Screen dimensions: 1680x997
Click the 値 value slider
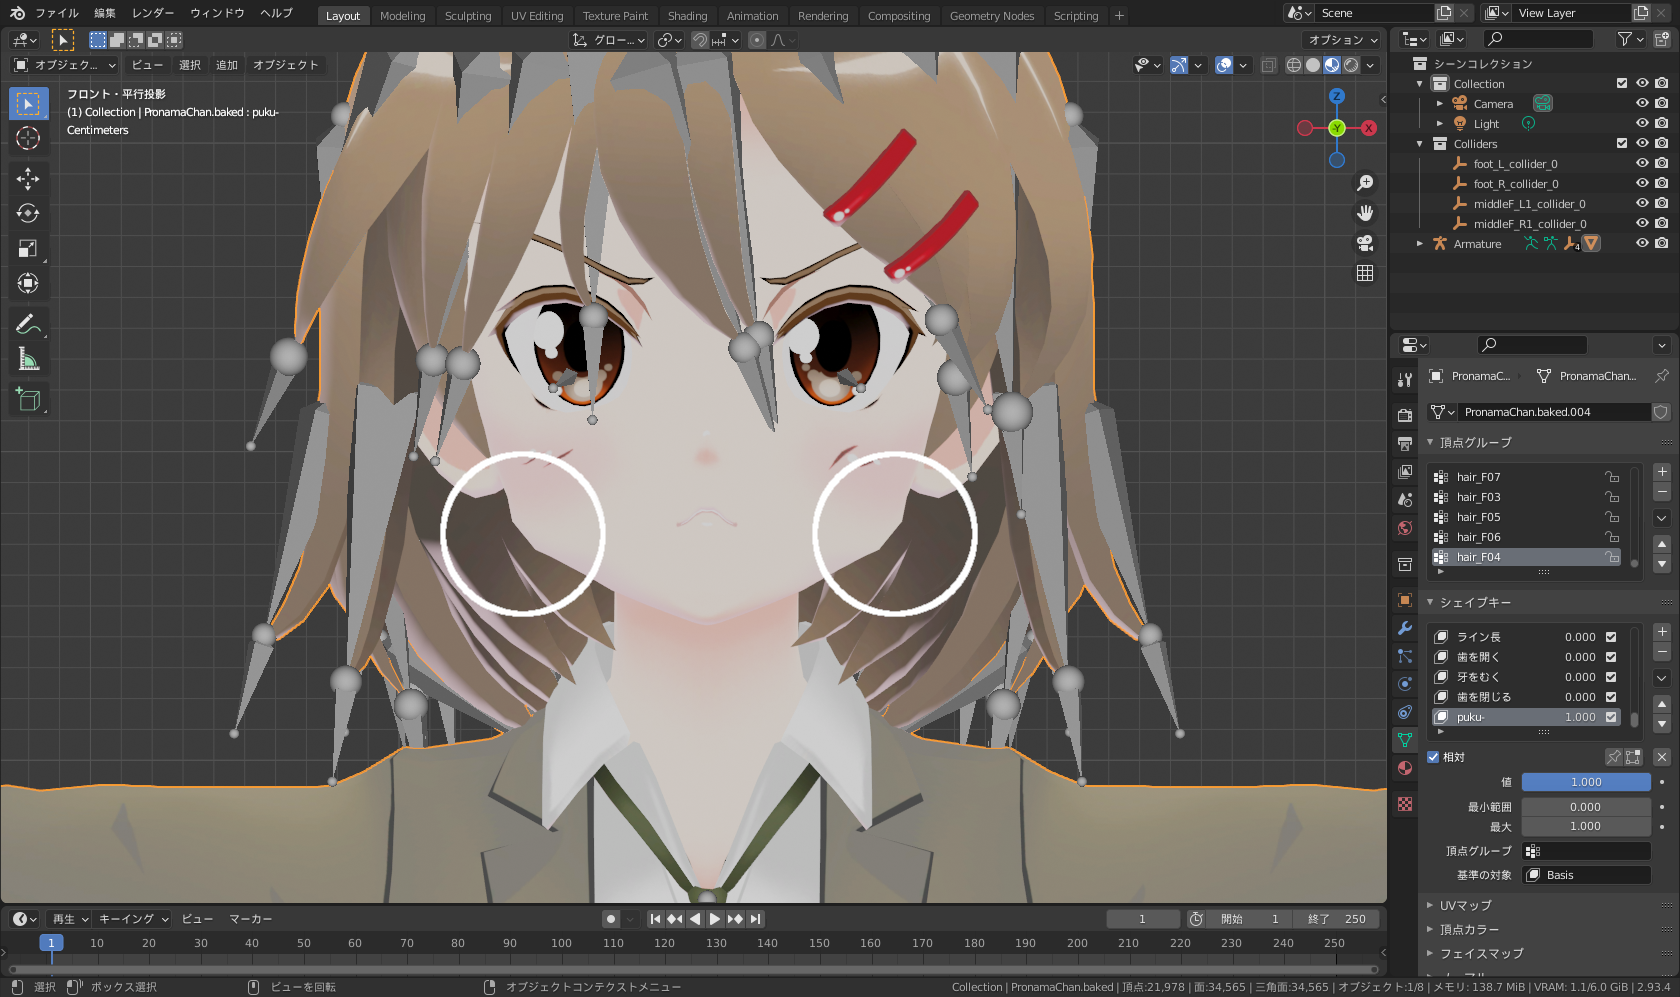(1586, 782)
